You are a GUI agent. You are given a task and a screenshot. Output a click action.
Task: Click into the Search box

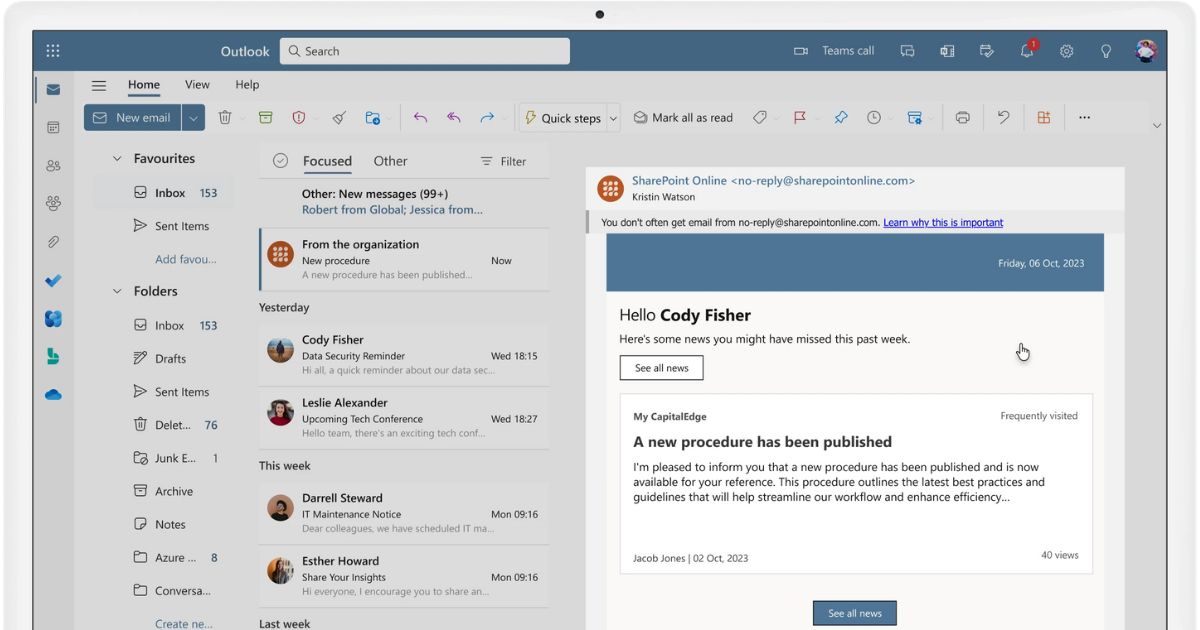[425, 51]
